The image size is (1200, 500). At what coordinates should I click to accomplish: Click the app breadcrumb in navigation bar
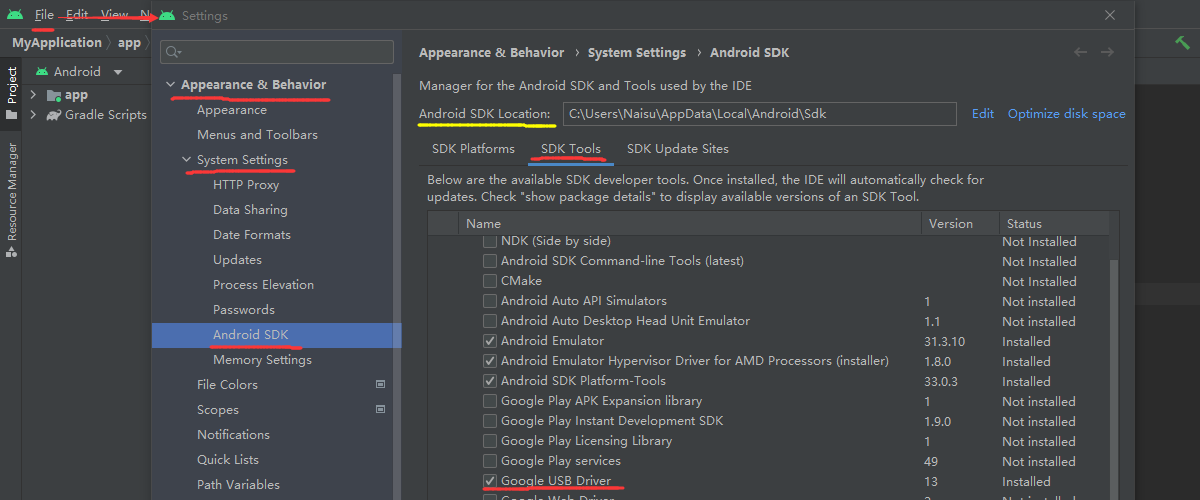(129, 43)
